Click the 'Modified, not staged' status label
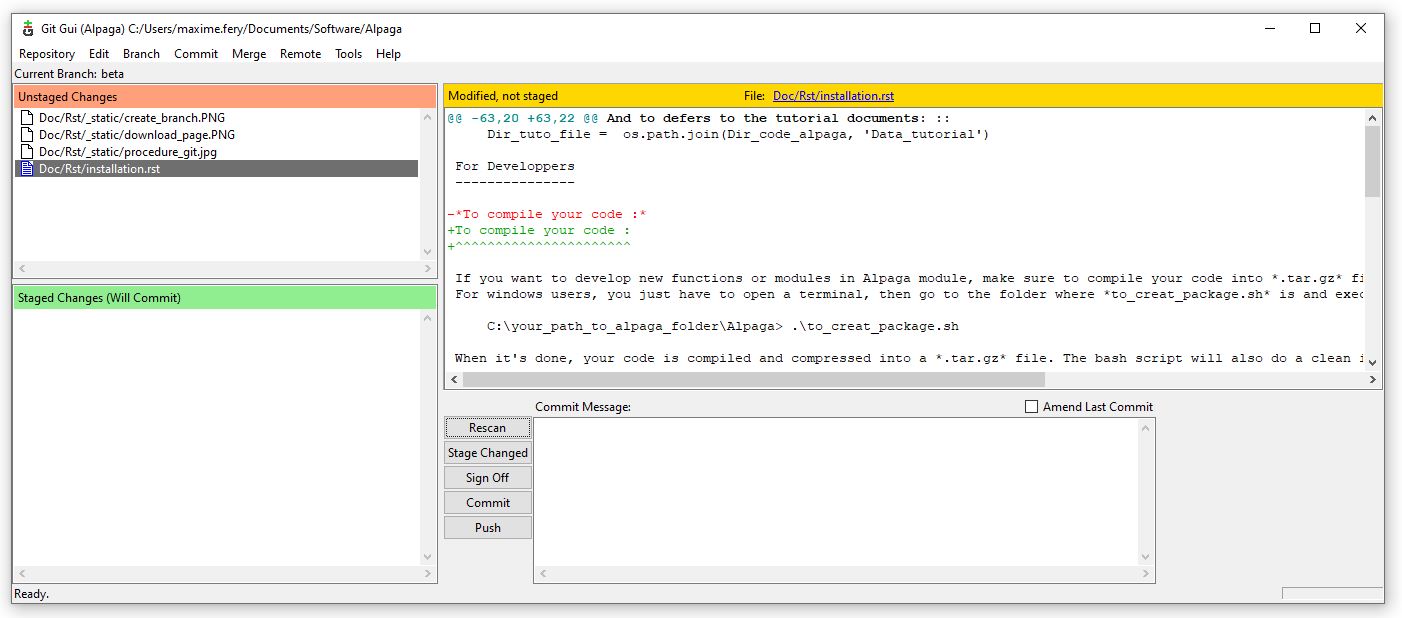The width and height of the screenshot is (1402, 618). pos(503,96)
